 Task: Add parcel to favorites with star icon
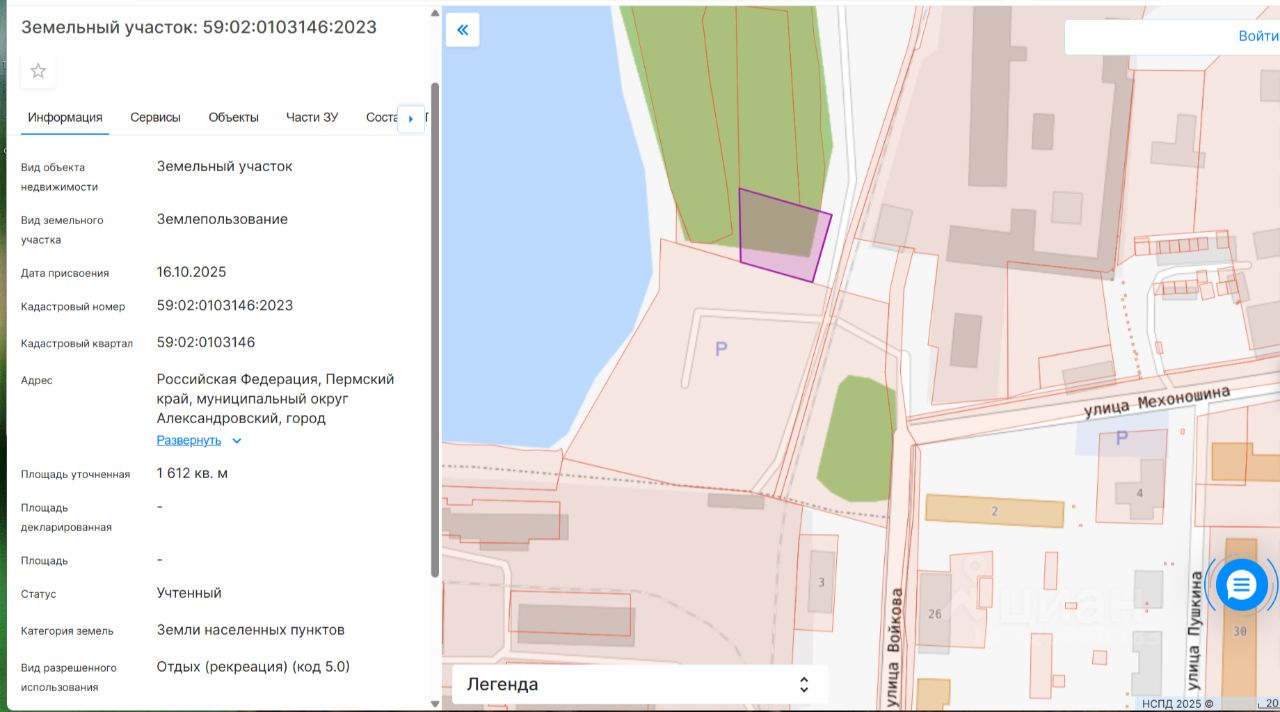point(38,71)
